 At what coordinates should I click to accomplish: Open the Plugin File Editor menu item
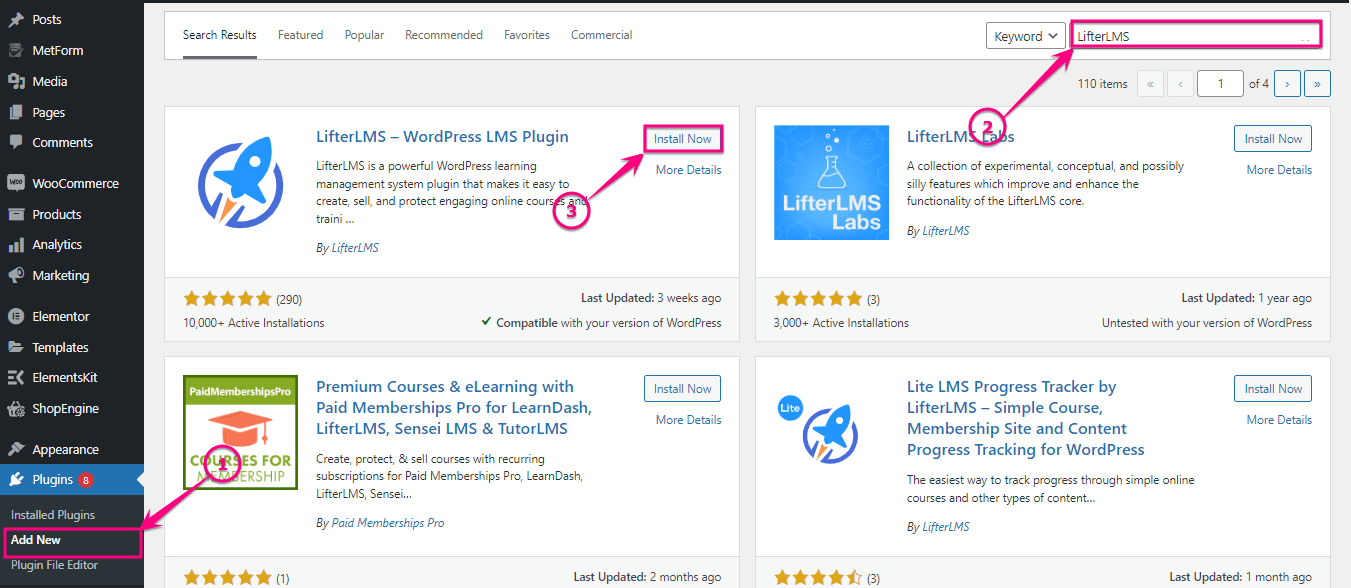click(54, 564)
